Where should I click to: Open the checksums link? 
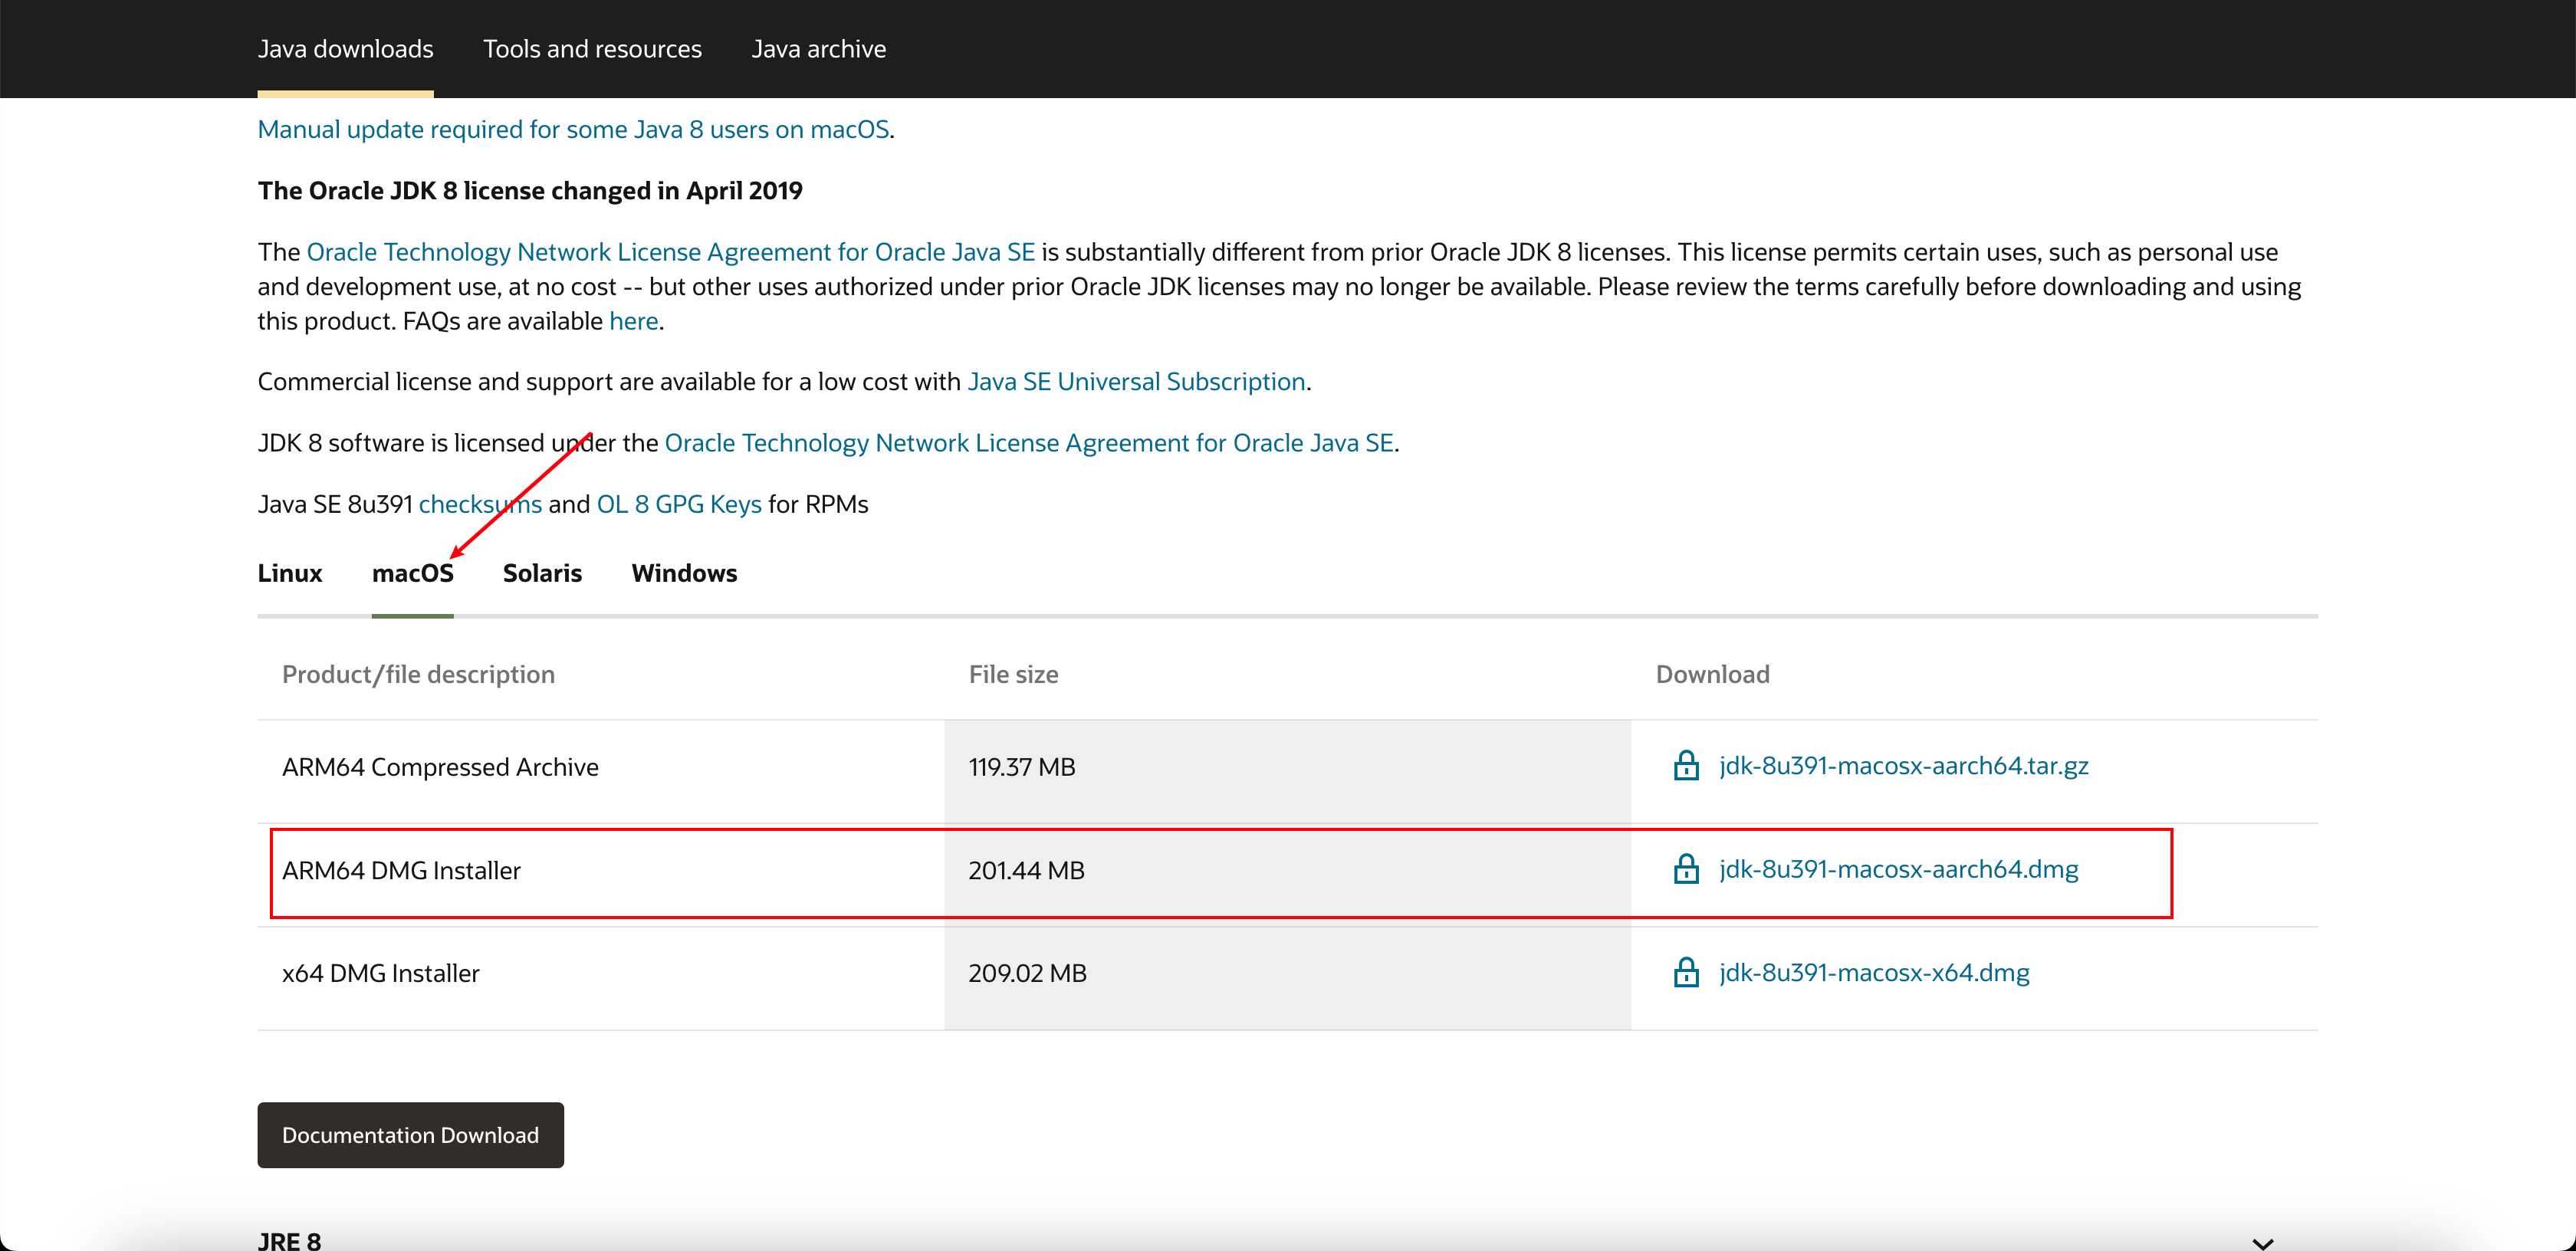pos(480,504)
